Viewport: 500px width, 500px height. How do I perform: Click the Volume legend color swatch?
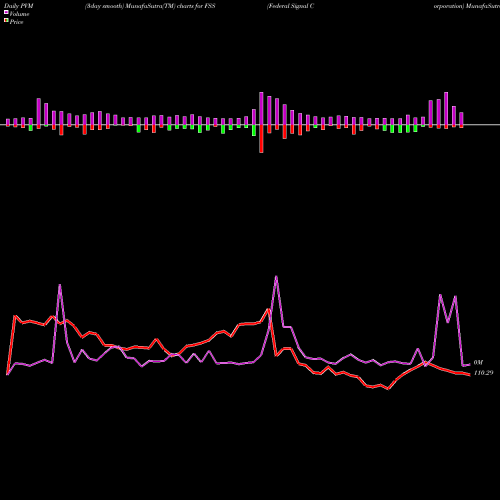click(x=6, y=12)
